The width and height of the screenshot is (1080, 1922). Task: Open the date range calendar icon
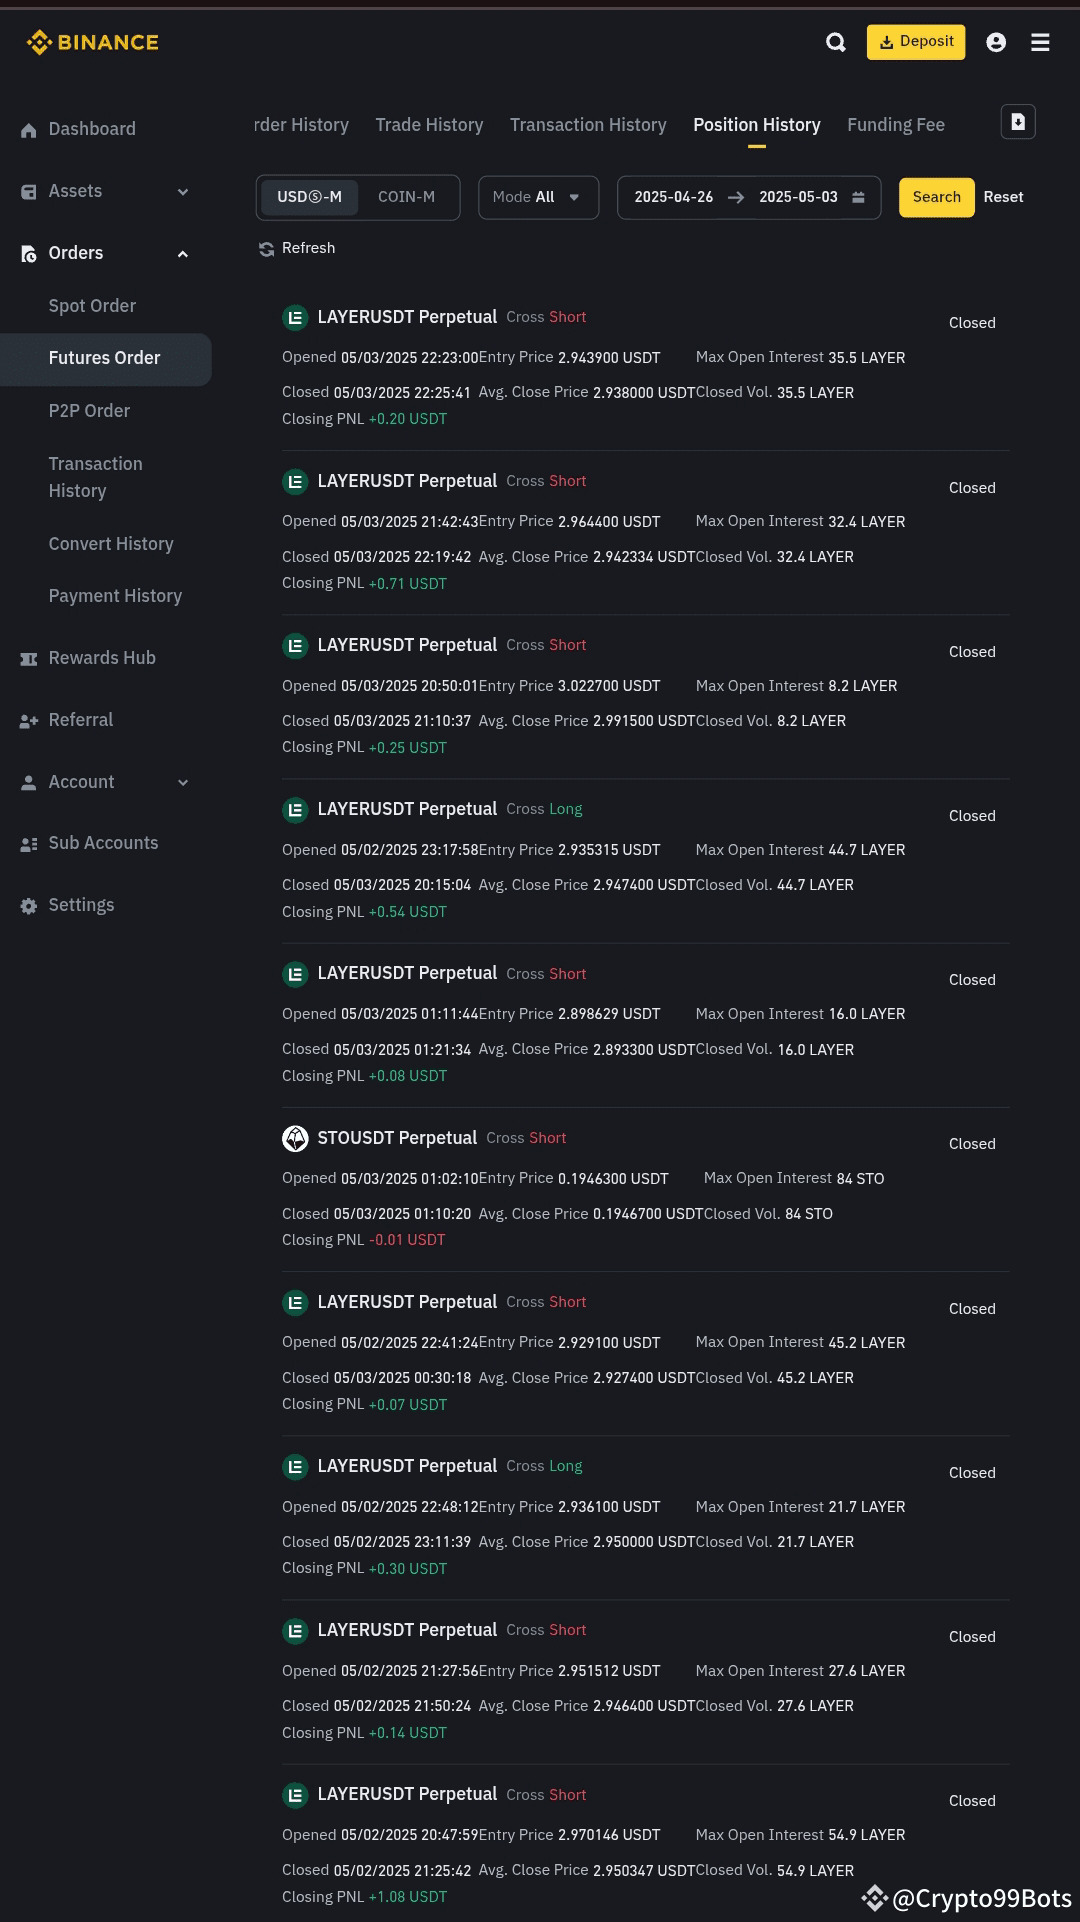coord(858,197)
